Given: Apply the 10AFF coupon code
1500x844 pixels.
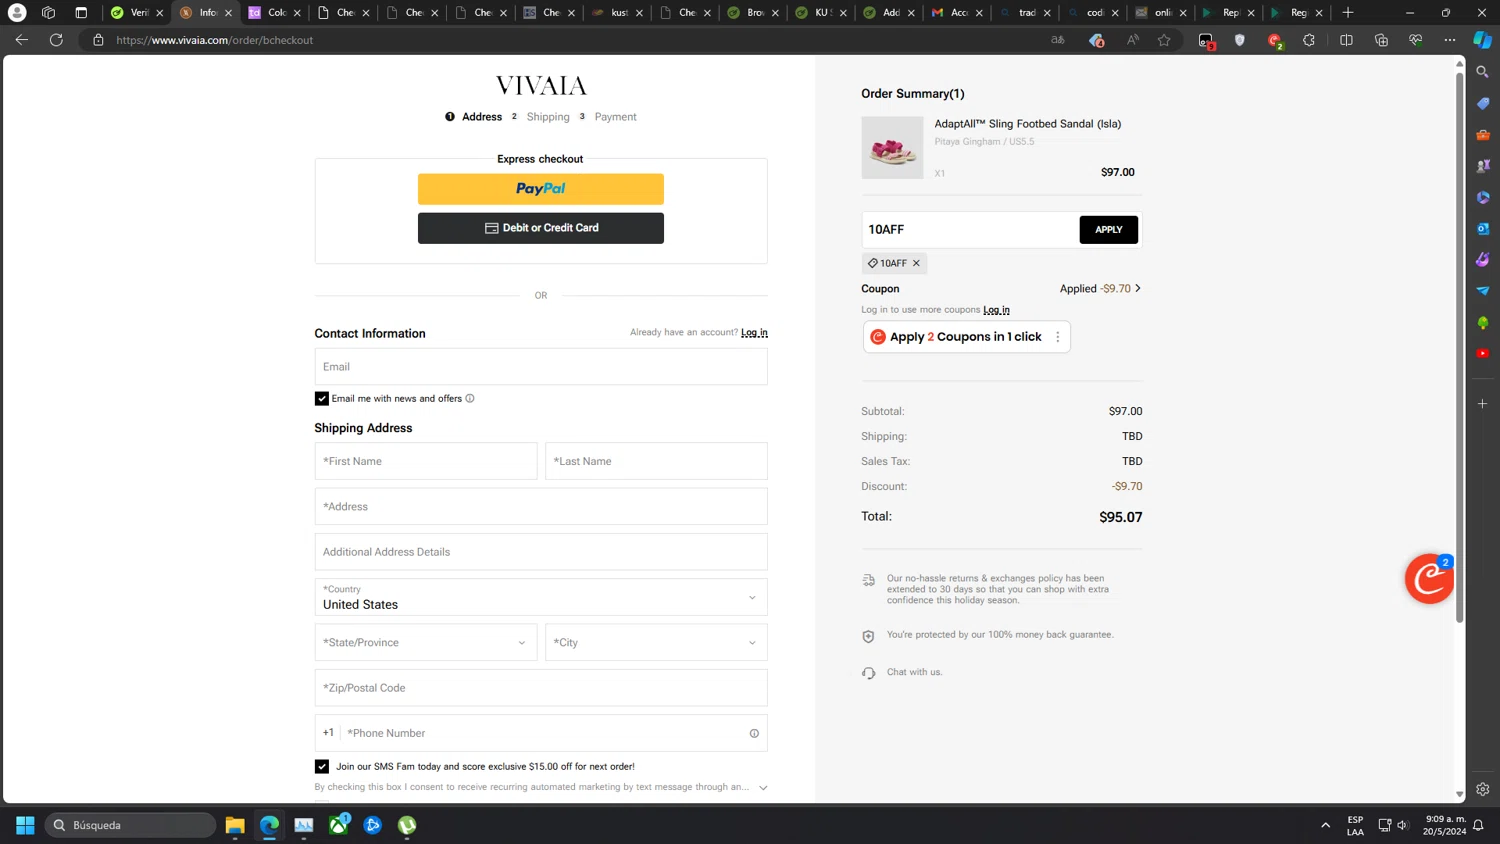Looking at the screenshot, I should click(1108, 230).
